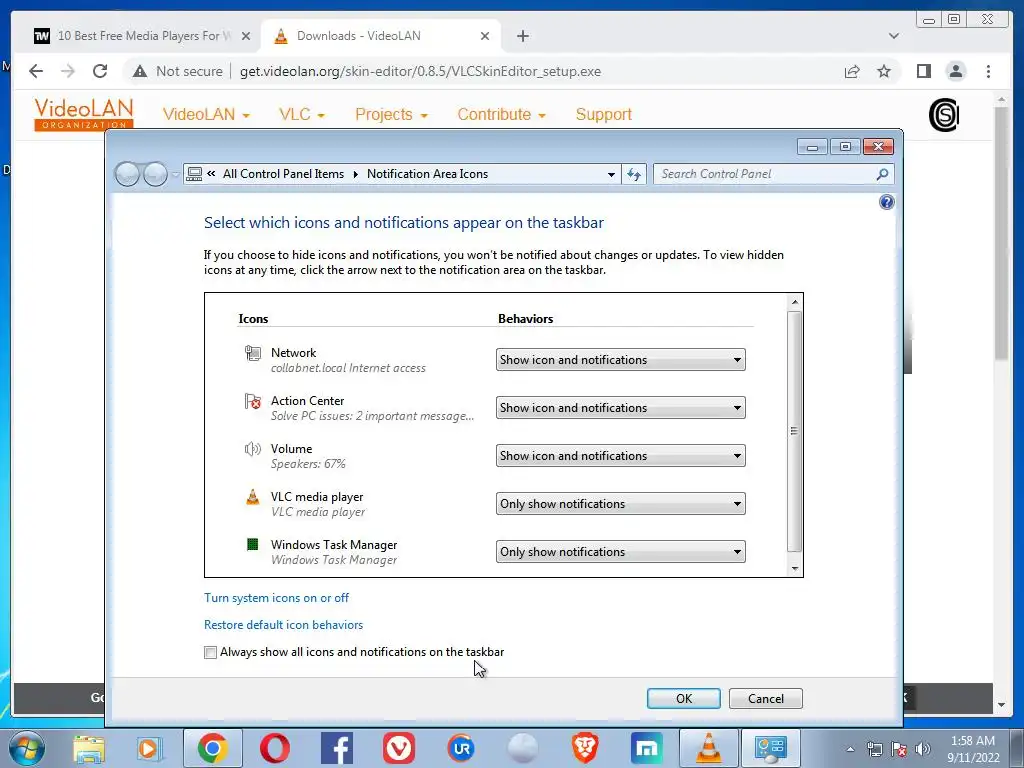Open the Windows Start menu orb
The image size is (1024, 768).
pyautogui.click(x=26, y=748)
